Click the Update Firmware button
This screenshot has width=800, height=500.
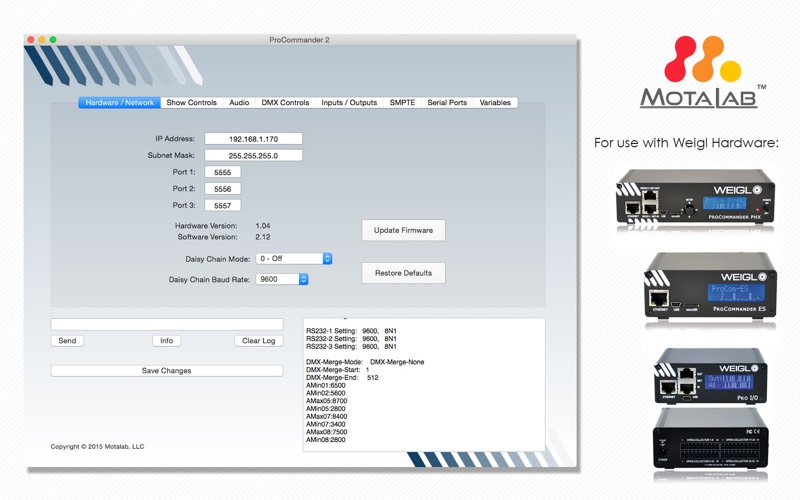coord(403,230)
